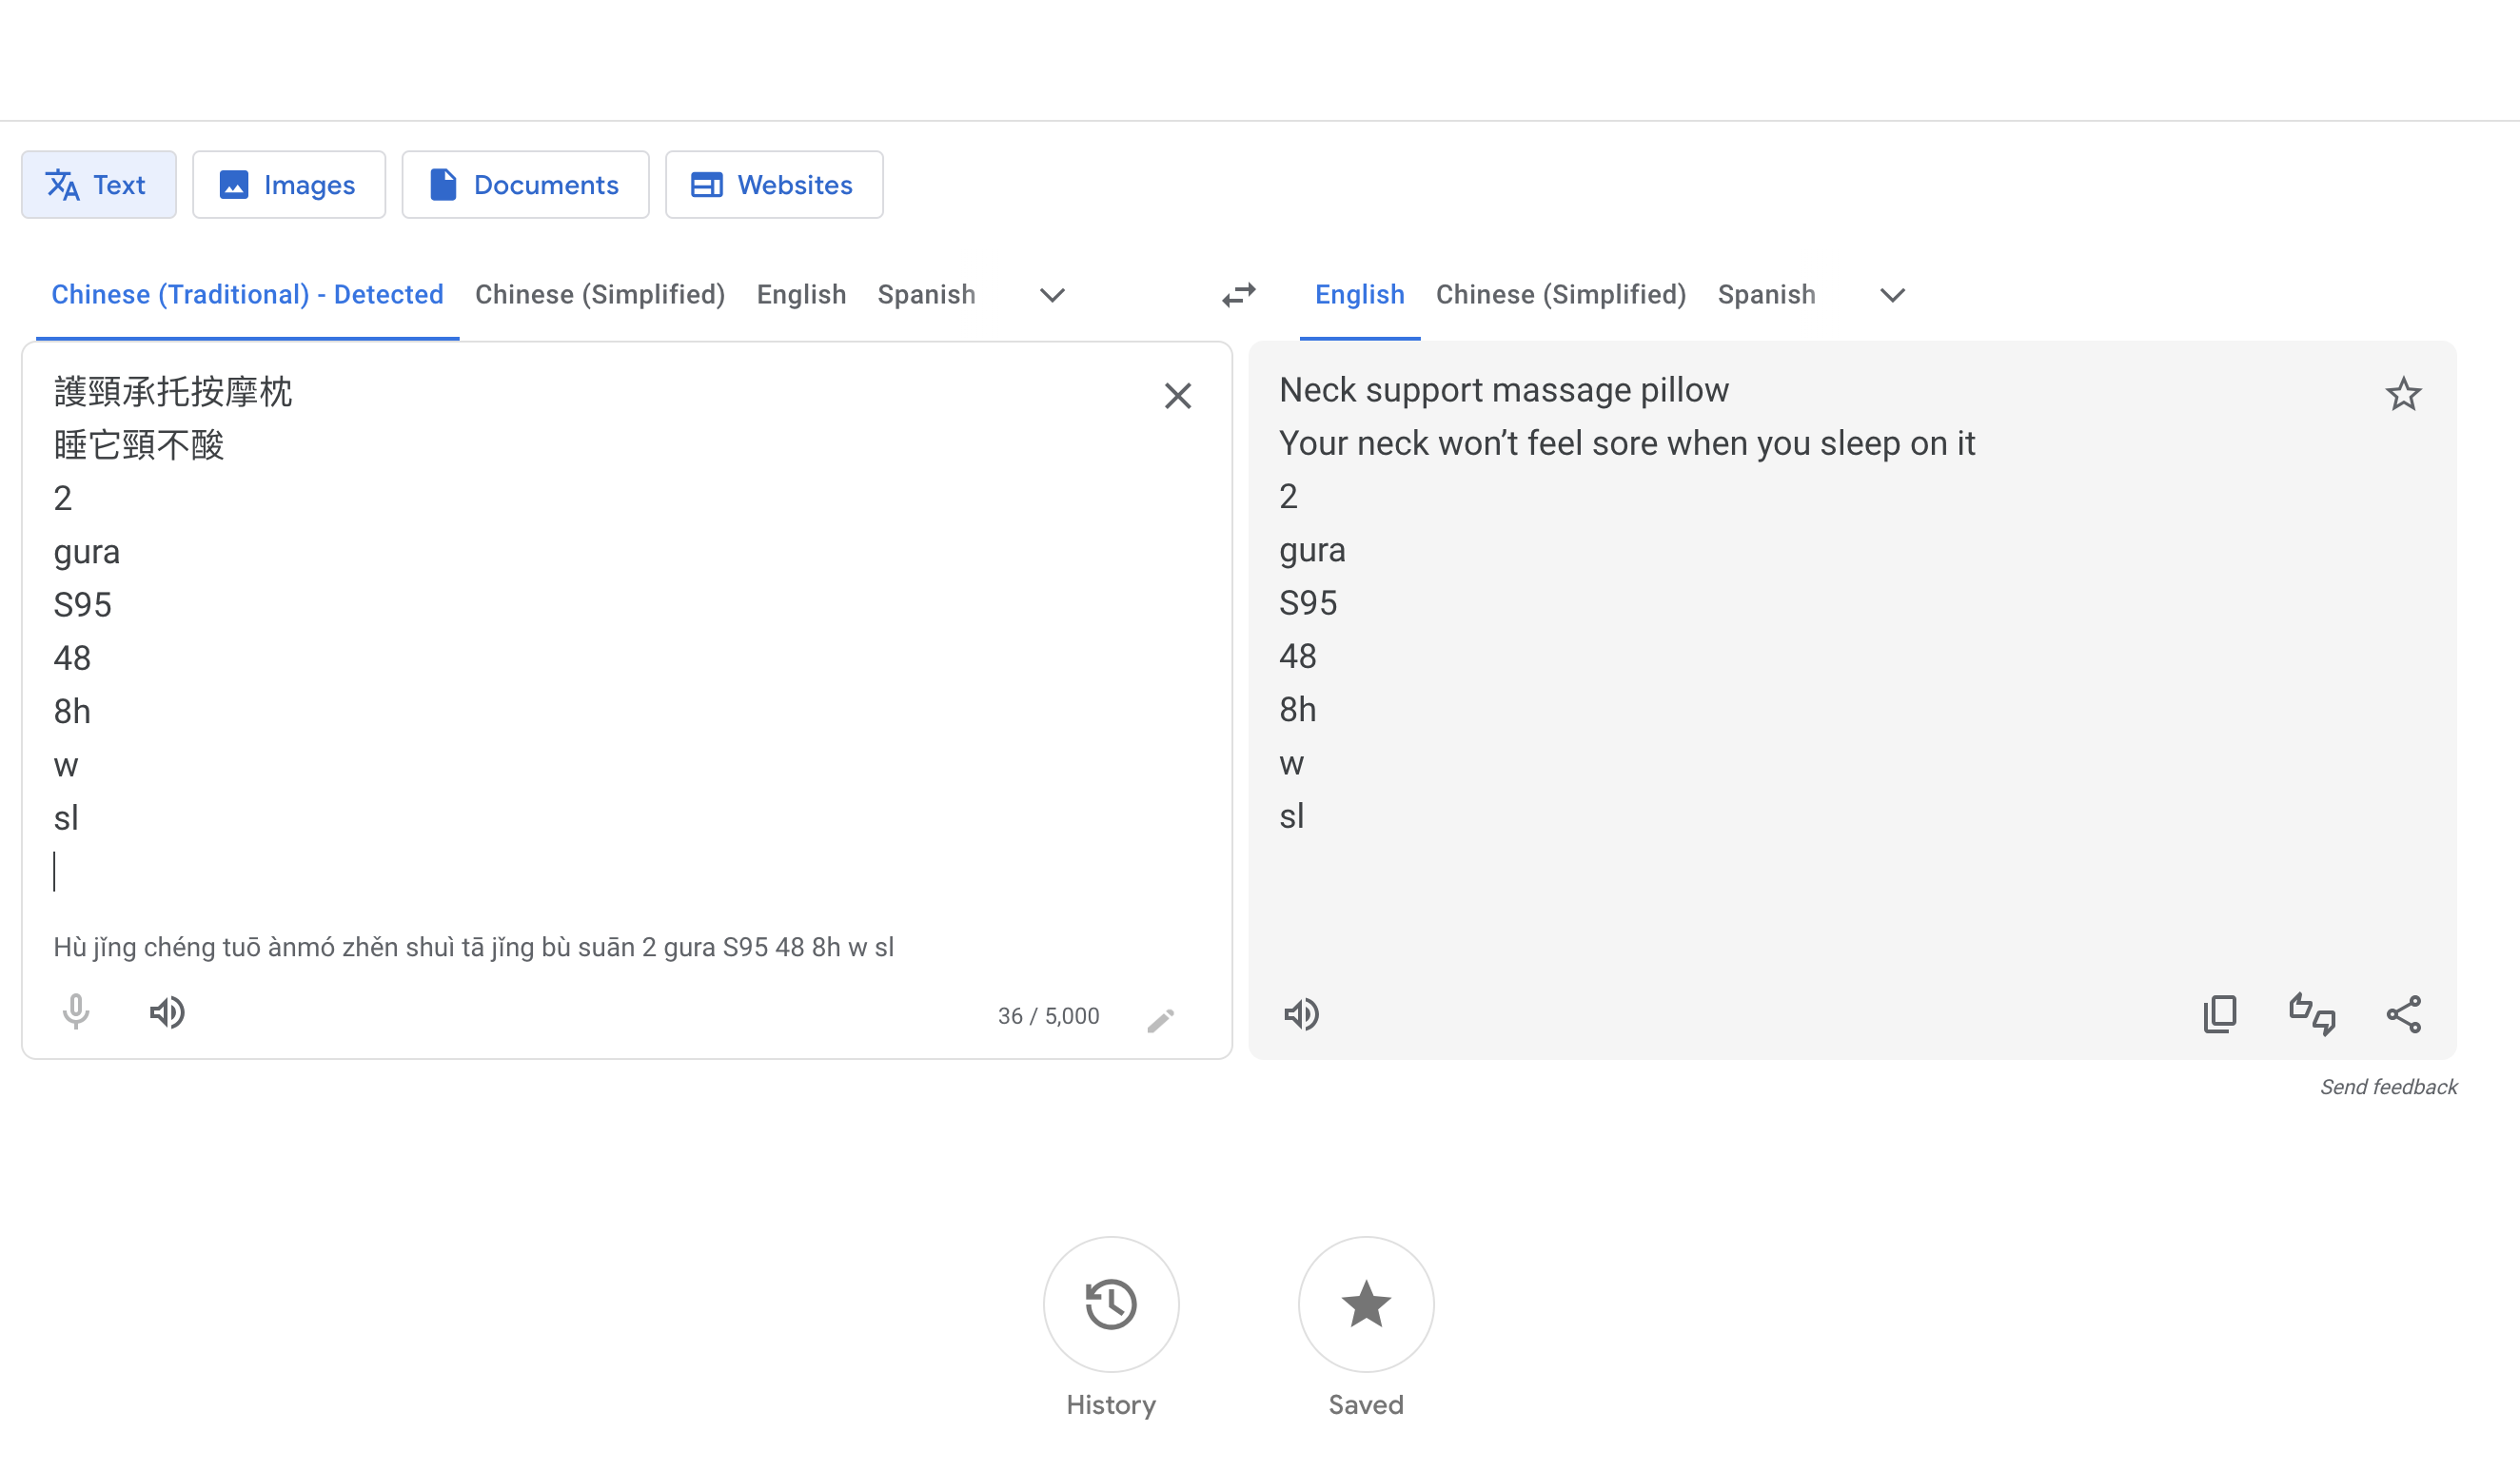Activate voice input microphone

(x=76, y=1012)
